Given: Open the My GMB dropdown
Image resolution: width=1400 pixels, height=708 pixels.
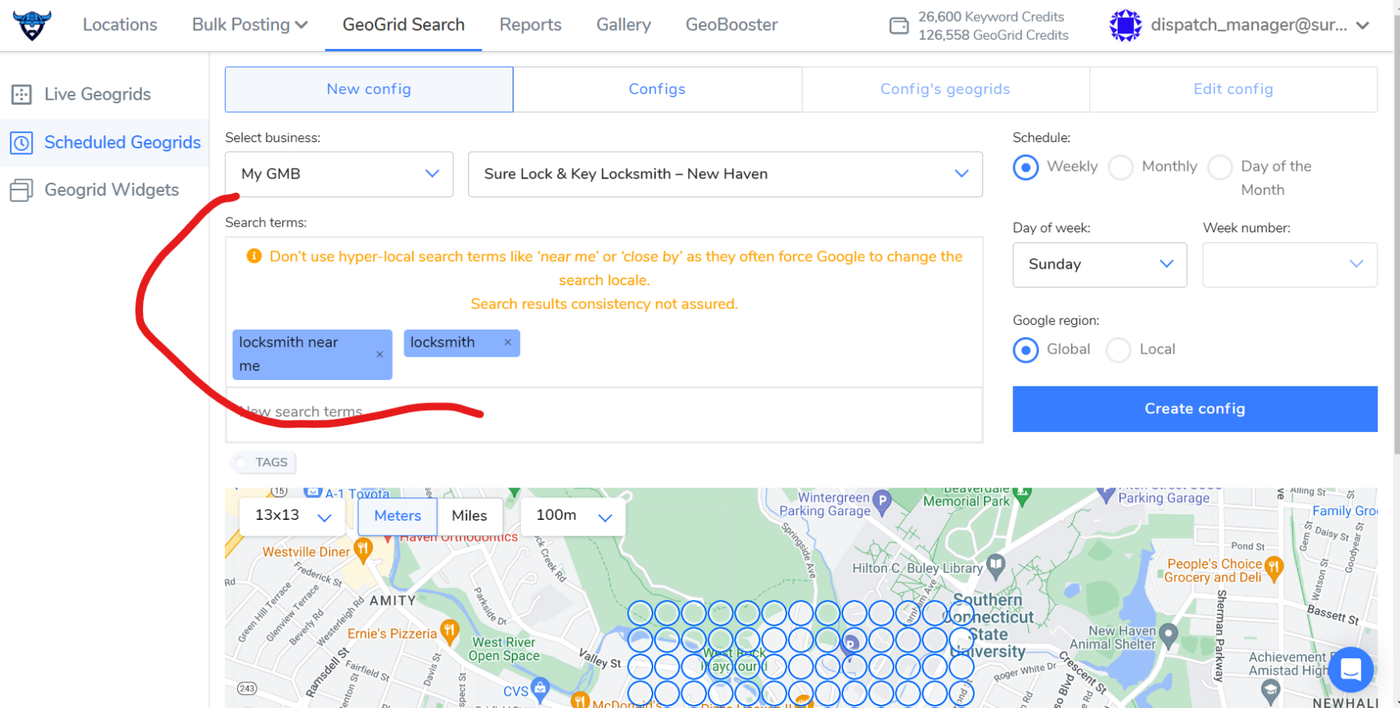Looking at the screenshot, I should (x=339, y=174).
